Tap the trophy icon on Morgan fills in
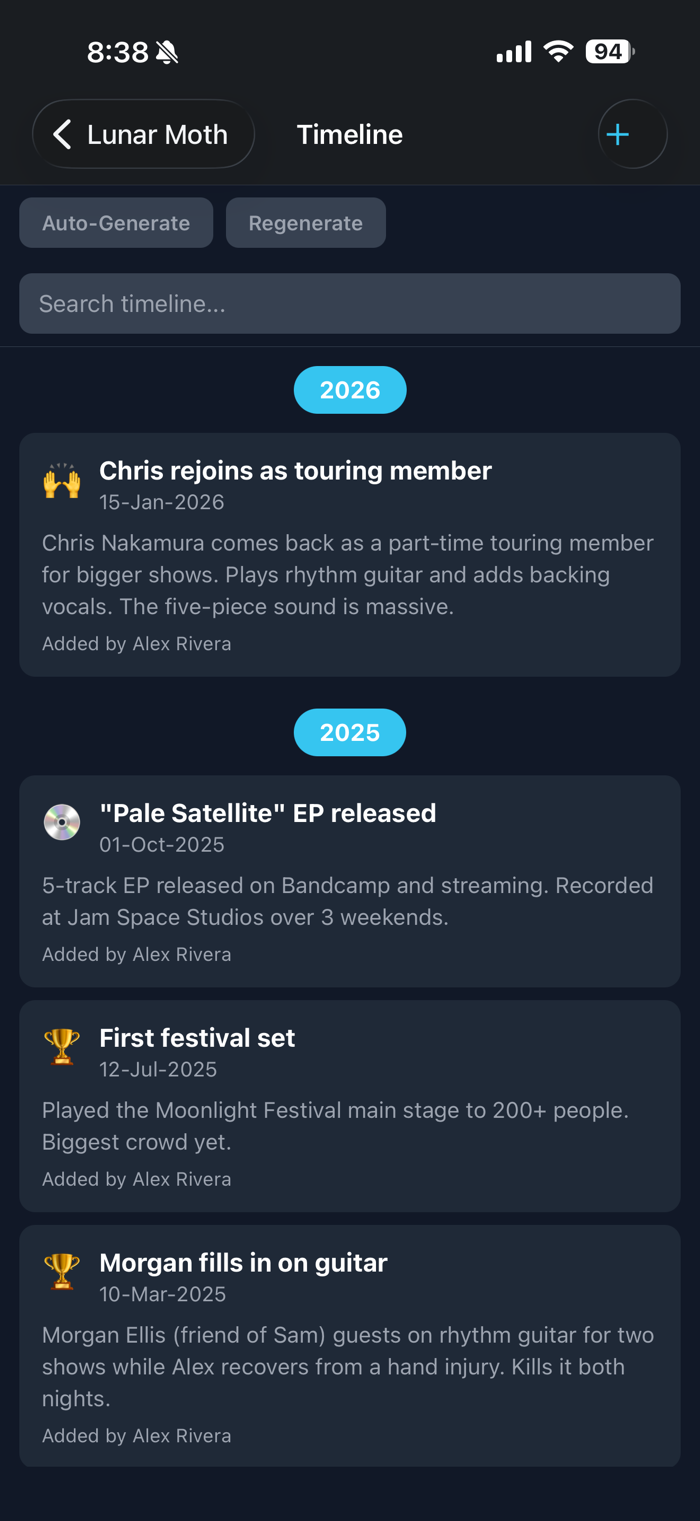 (x=62, y=1272)
